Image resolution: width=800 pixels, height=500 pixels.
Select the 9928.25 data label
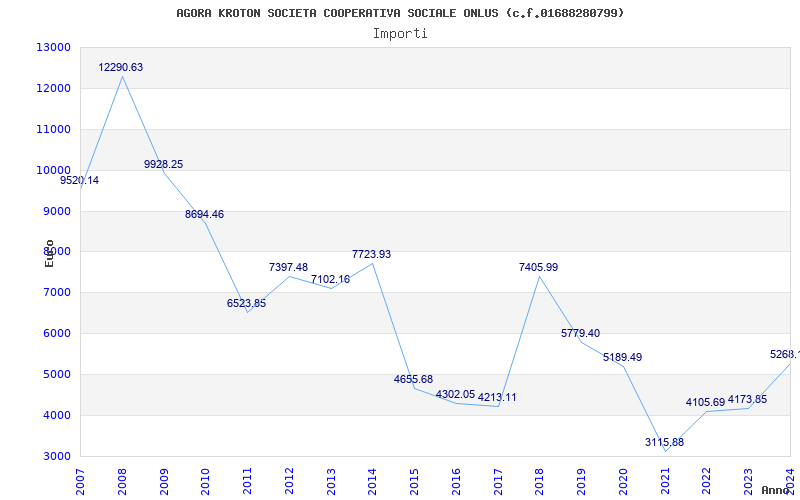tap(163, 164)
